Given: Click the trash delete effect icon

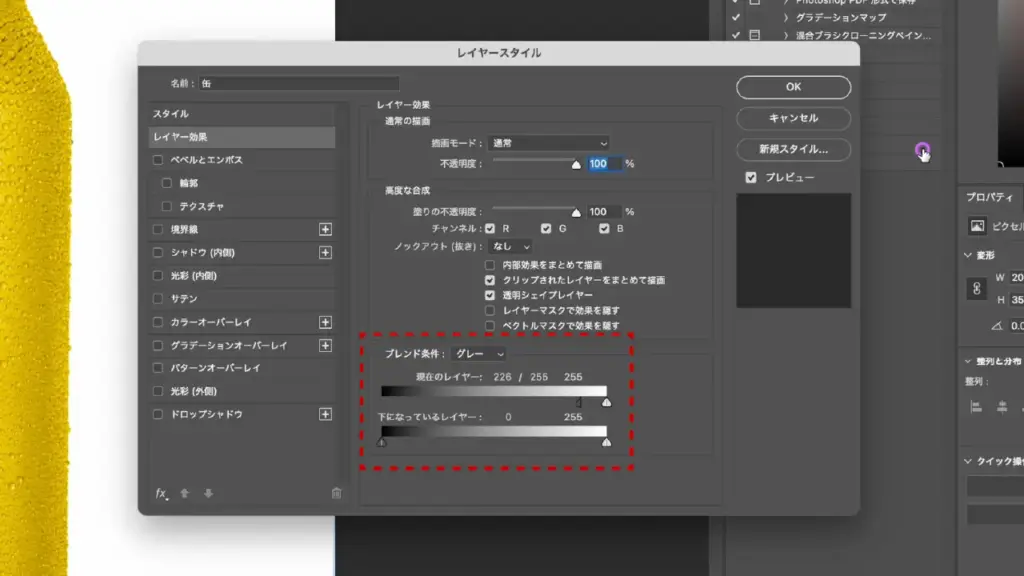Looking at the screenshot, I should [336, 493].
